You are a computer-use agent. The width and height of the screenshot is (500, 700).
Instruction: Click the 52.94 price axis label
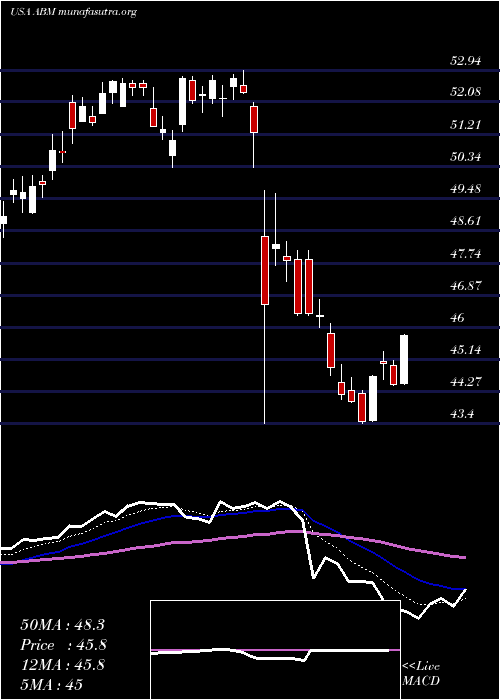(466, 60)
